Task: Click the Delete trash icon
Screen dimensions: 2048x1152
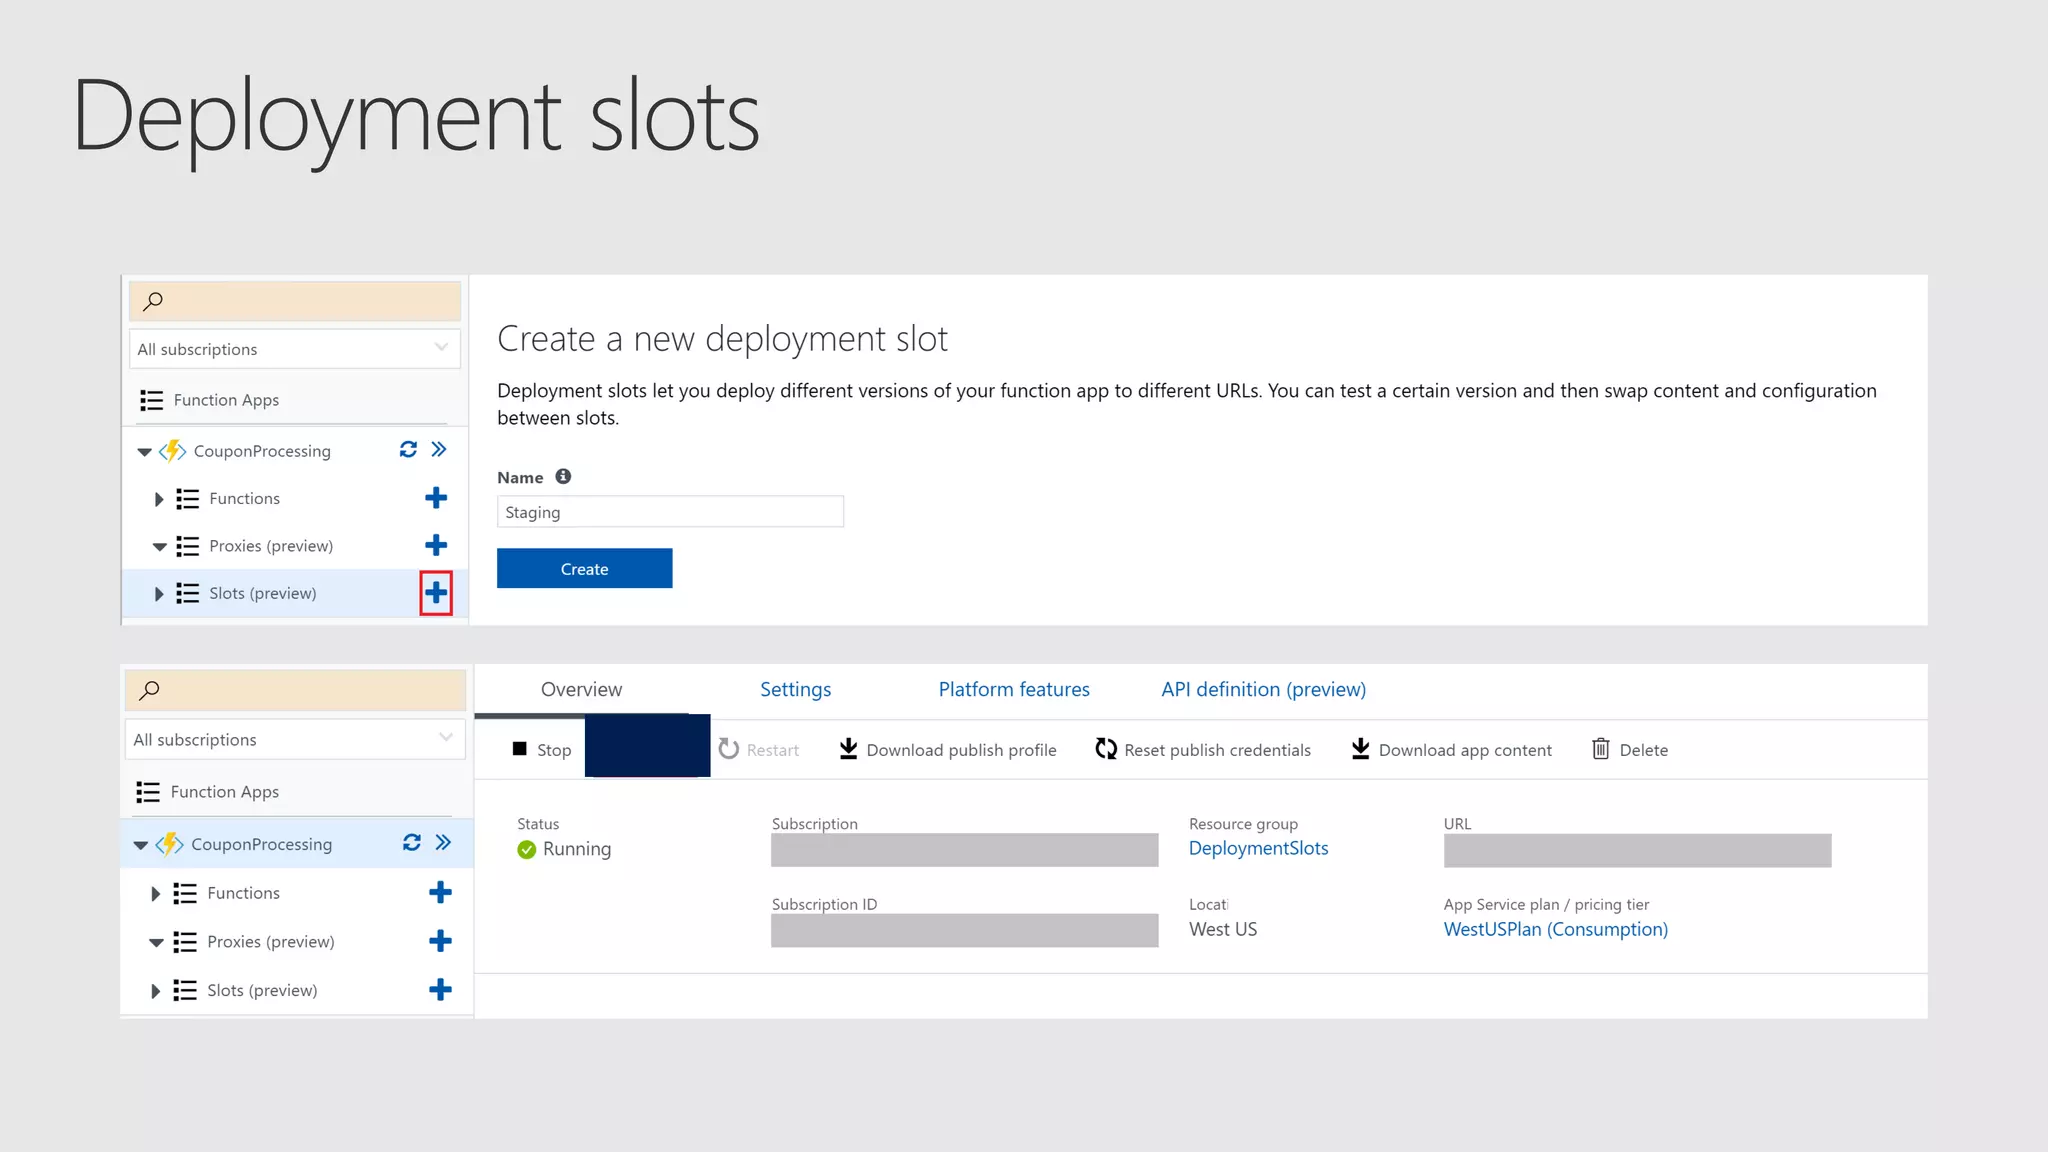Action: point(1600,749)
